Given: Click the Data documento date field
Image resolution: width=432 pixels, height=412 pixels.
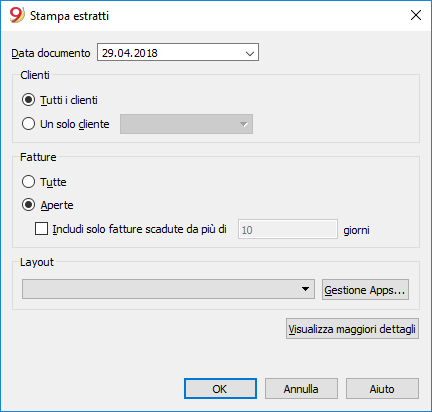Looking at the screenshot, I should click(x=178, y=52).
